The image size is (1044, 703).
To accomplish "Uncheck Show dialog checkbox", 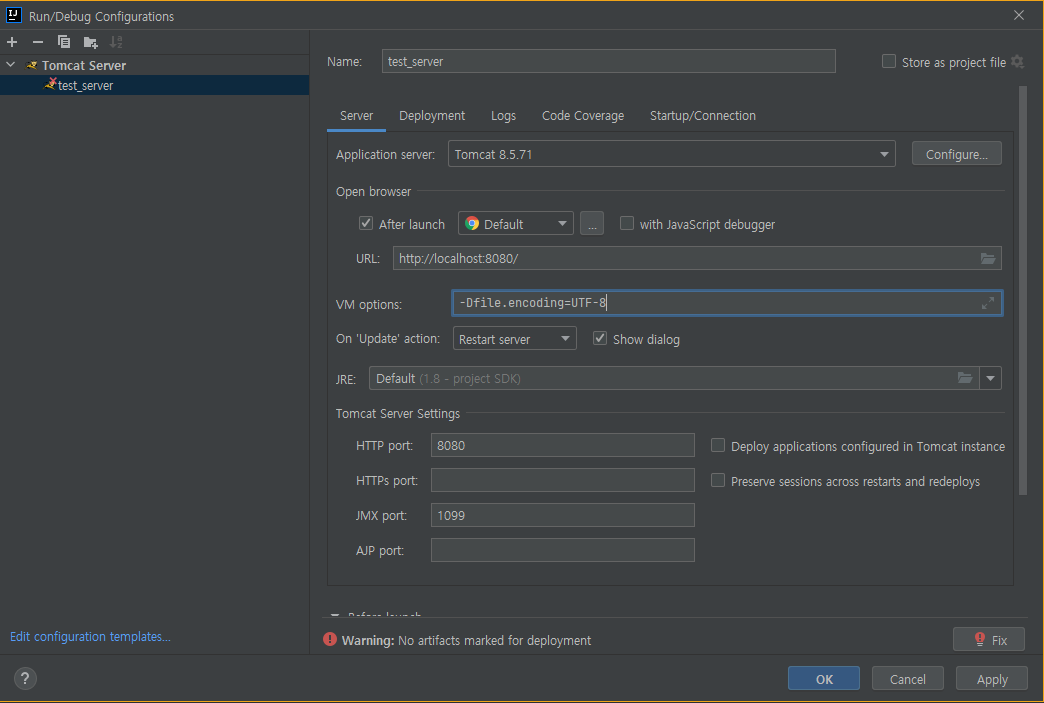I will [x=600, y=338].
